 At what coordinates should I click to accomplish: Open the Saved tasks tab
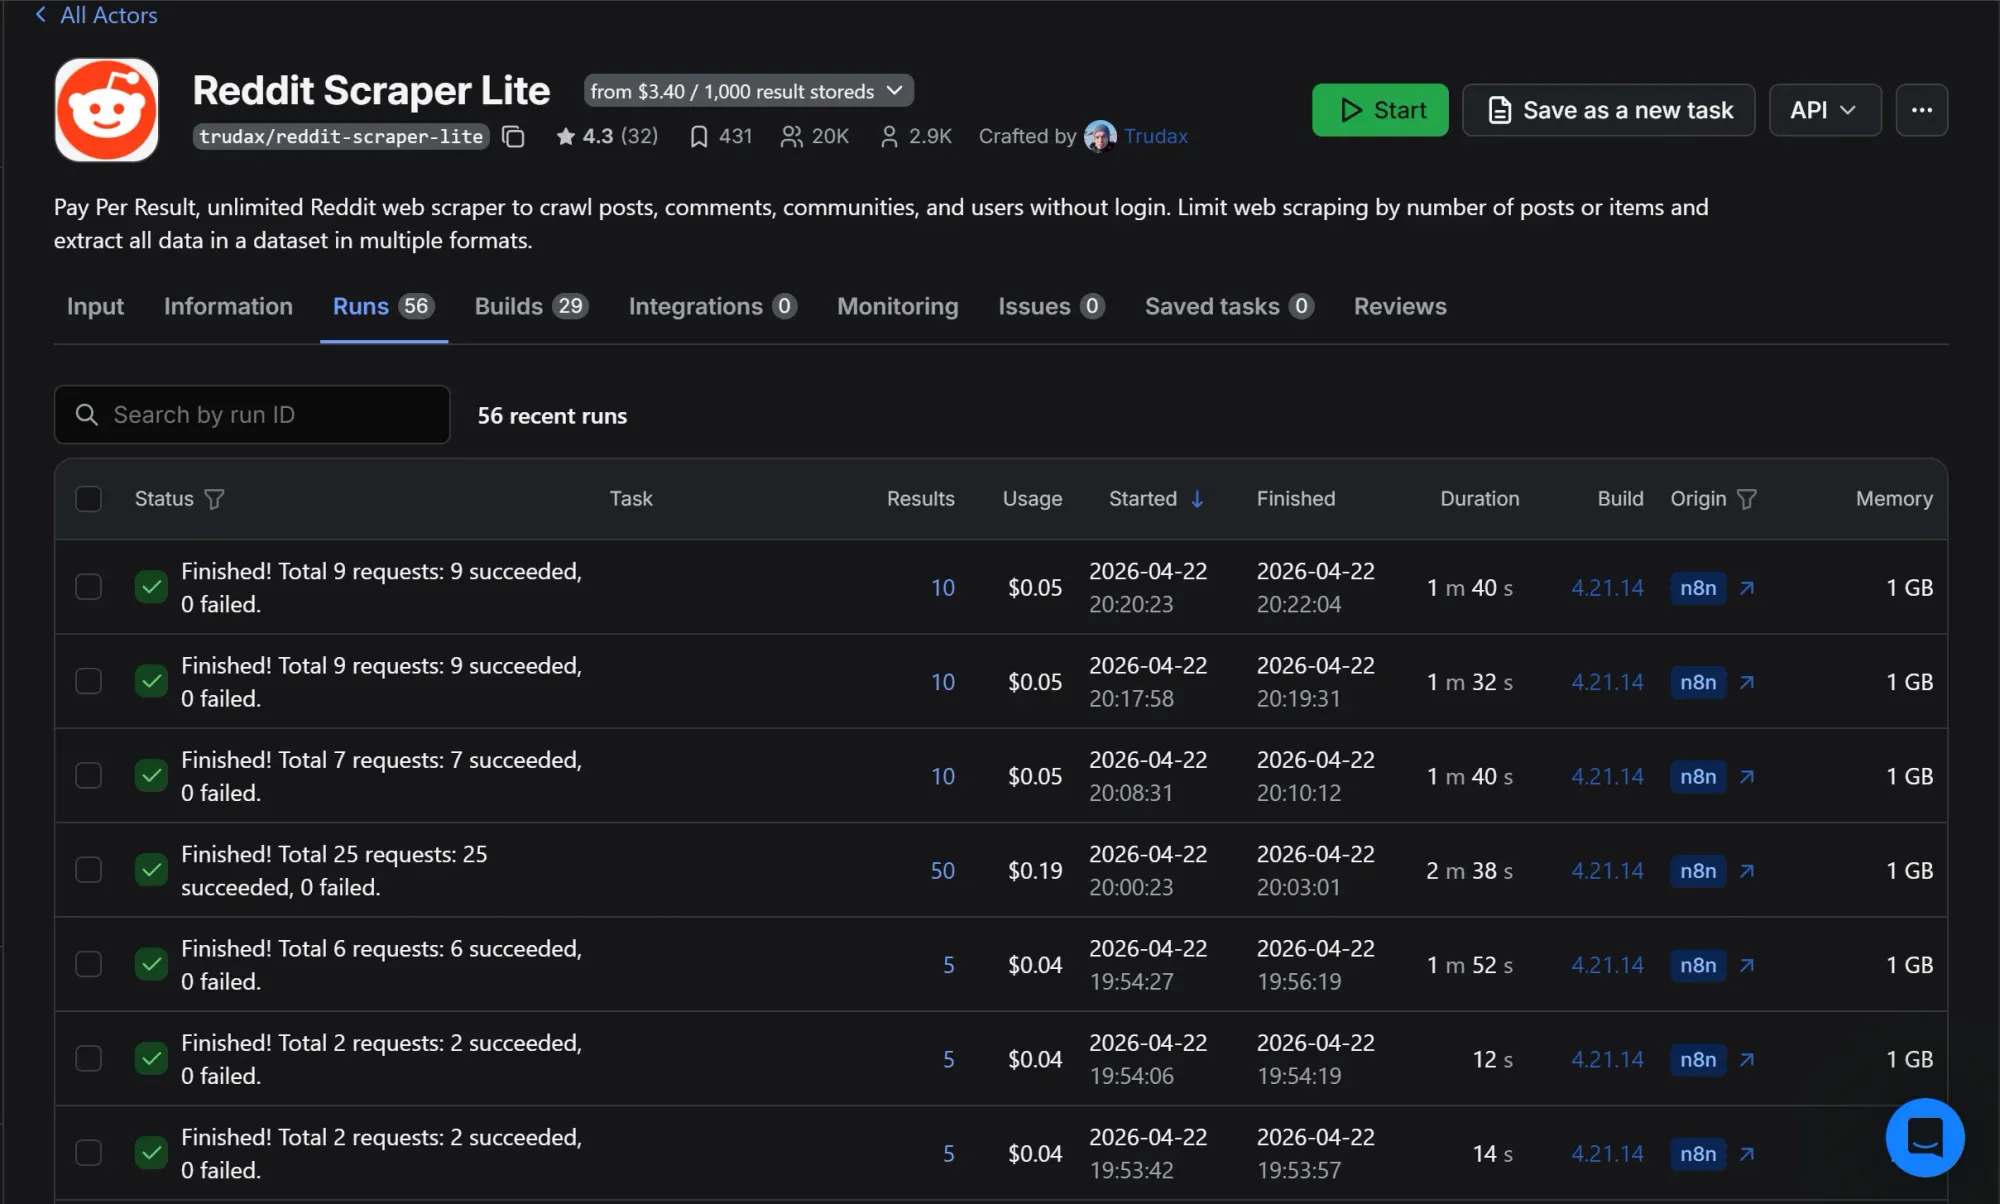[1229, 306]
